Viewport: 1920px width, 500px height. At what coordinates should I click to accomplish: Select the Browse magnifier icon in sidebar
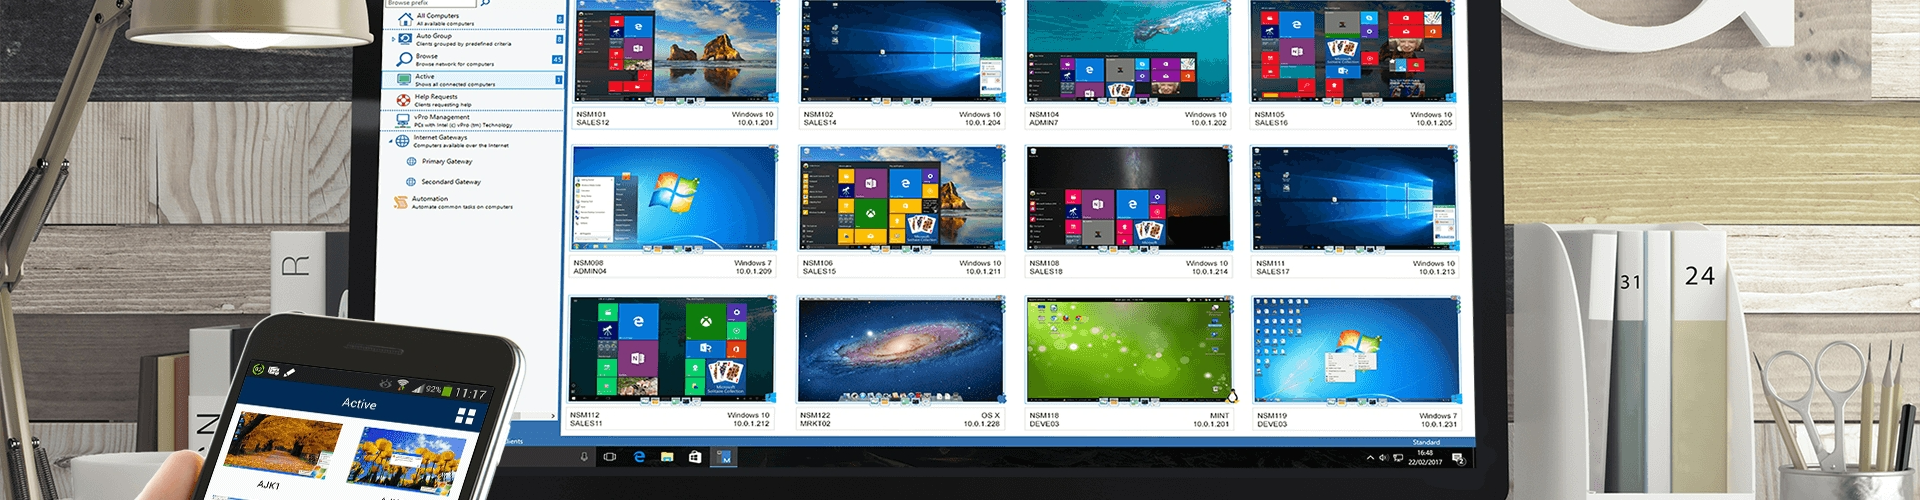404,60
